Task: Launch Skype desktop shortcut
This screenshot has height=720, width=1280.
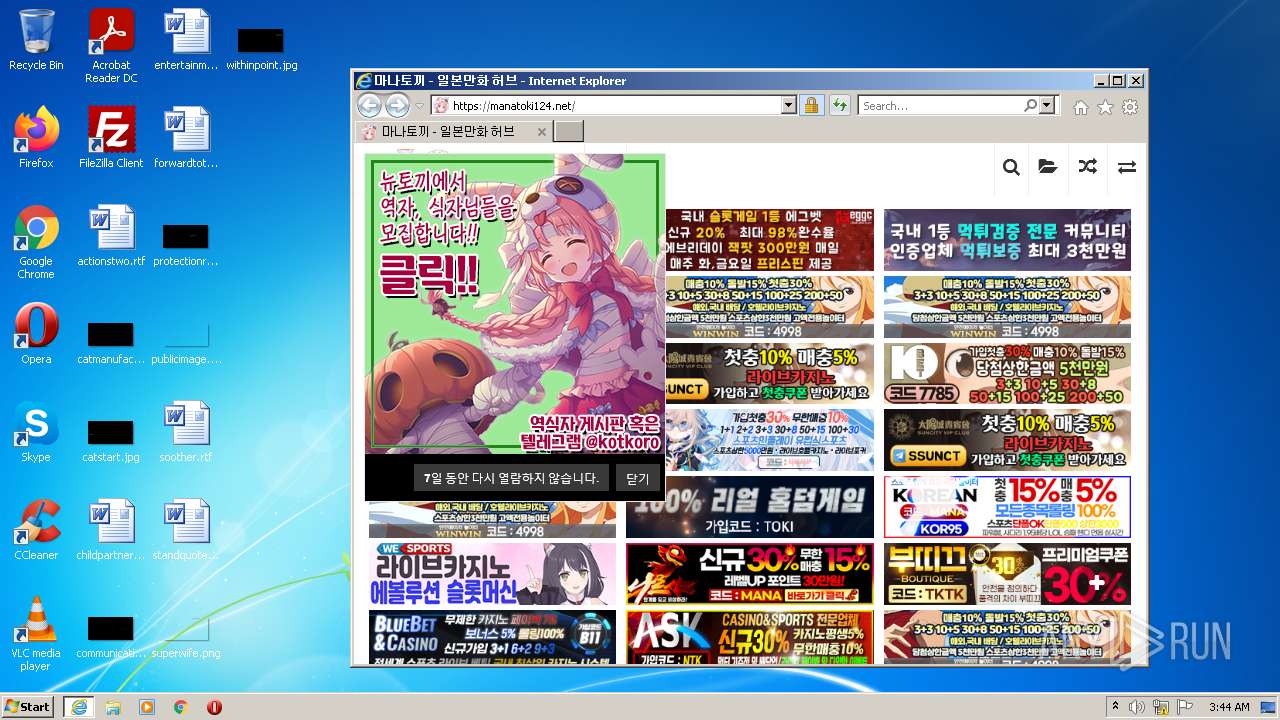Action: click(36, 432)
